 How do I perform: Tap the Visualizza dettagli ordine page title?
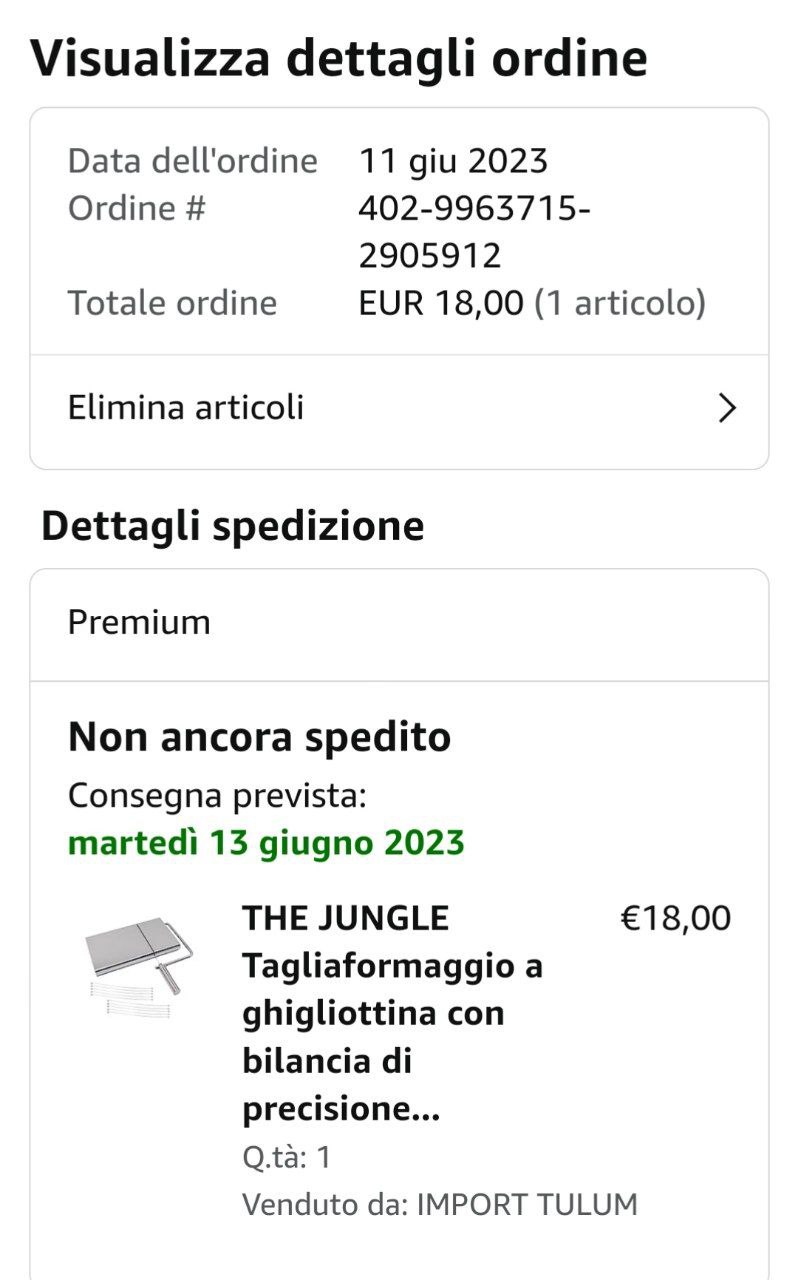(x=339, y=58)
